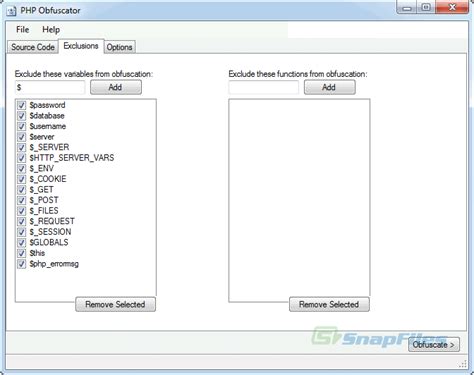Remove Selected variables from the list
The width and height of the screenshot is (474, 375).
coord(115,304)
